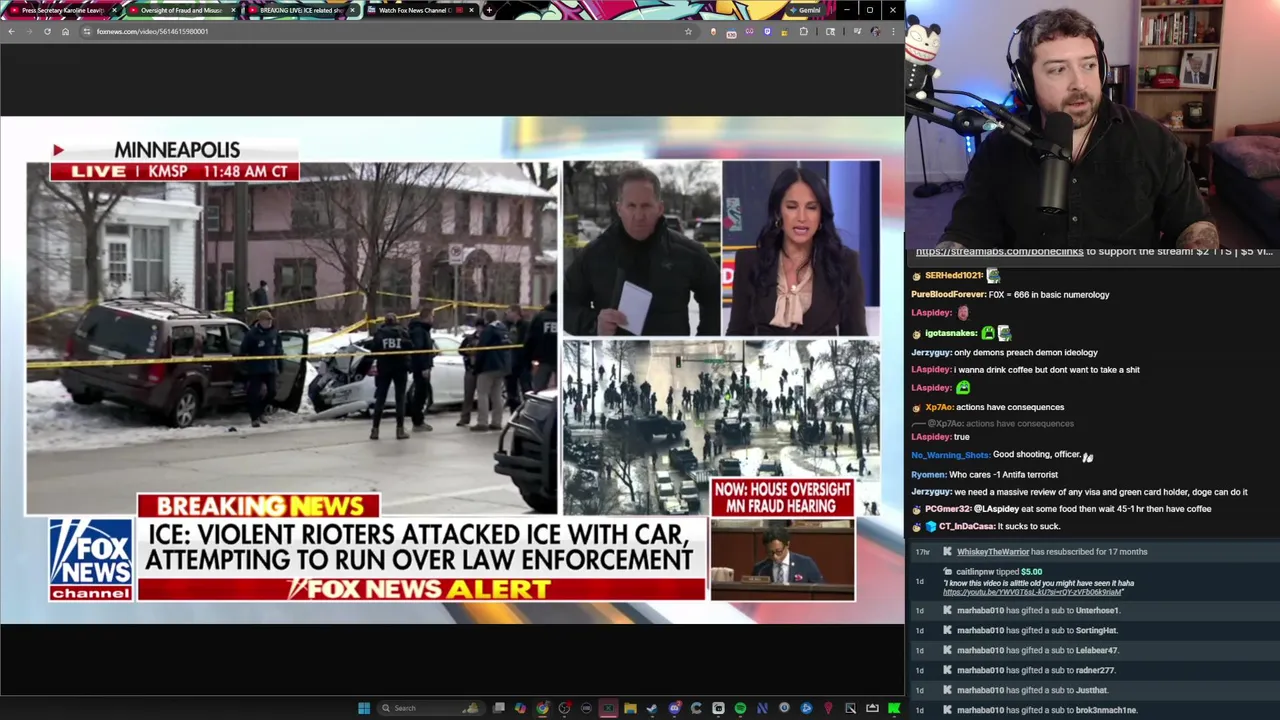Image resolution: width=1280 pixels, height=720 pixels.
Task: Open the Chrome three-dot menu
Action: coord(893,31)
